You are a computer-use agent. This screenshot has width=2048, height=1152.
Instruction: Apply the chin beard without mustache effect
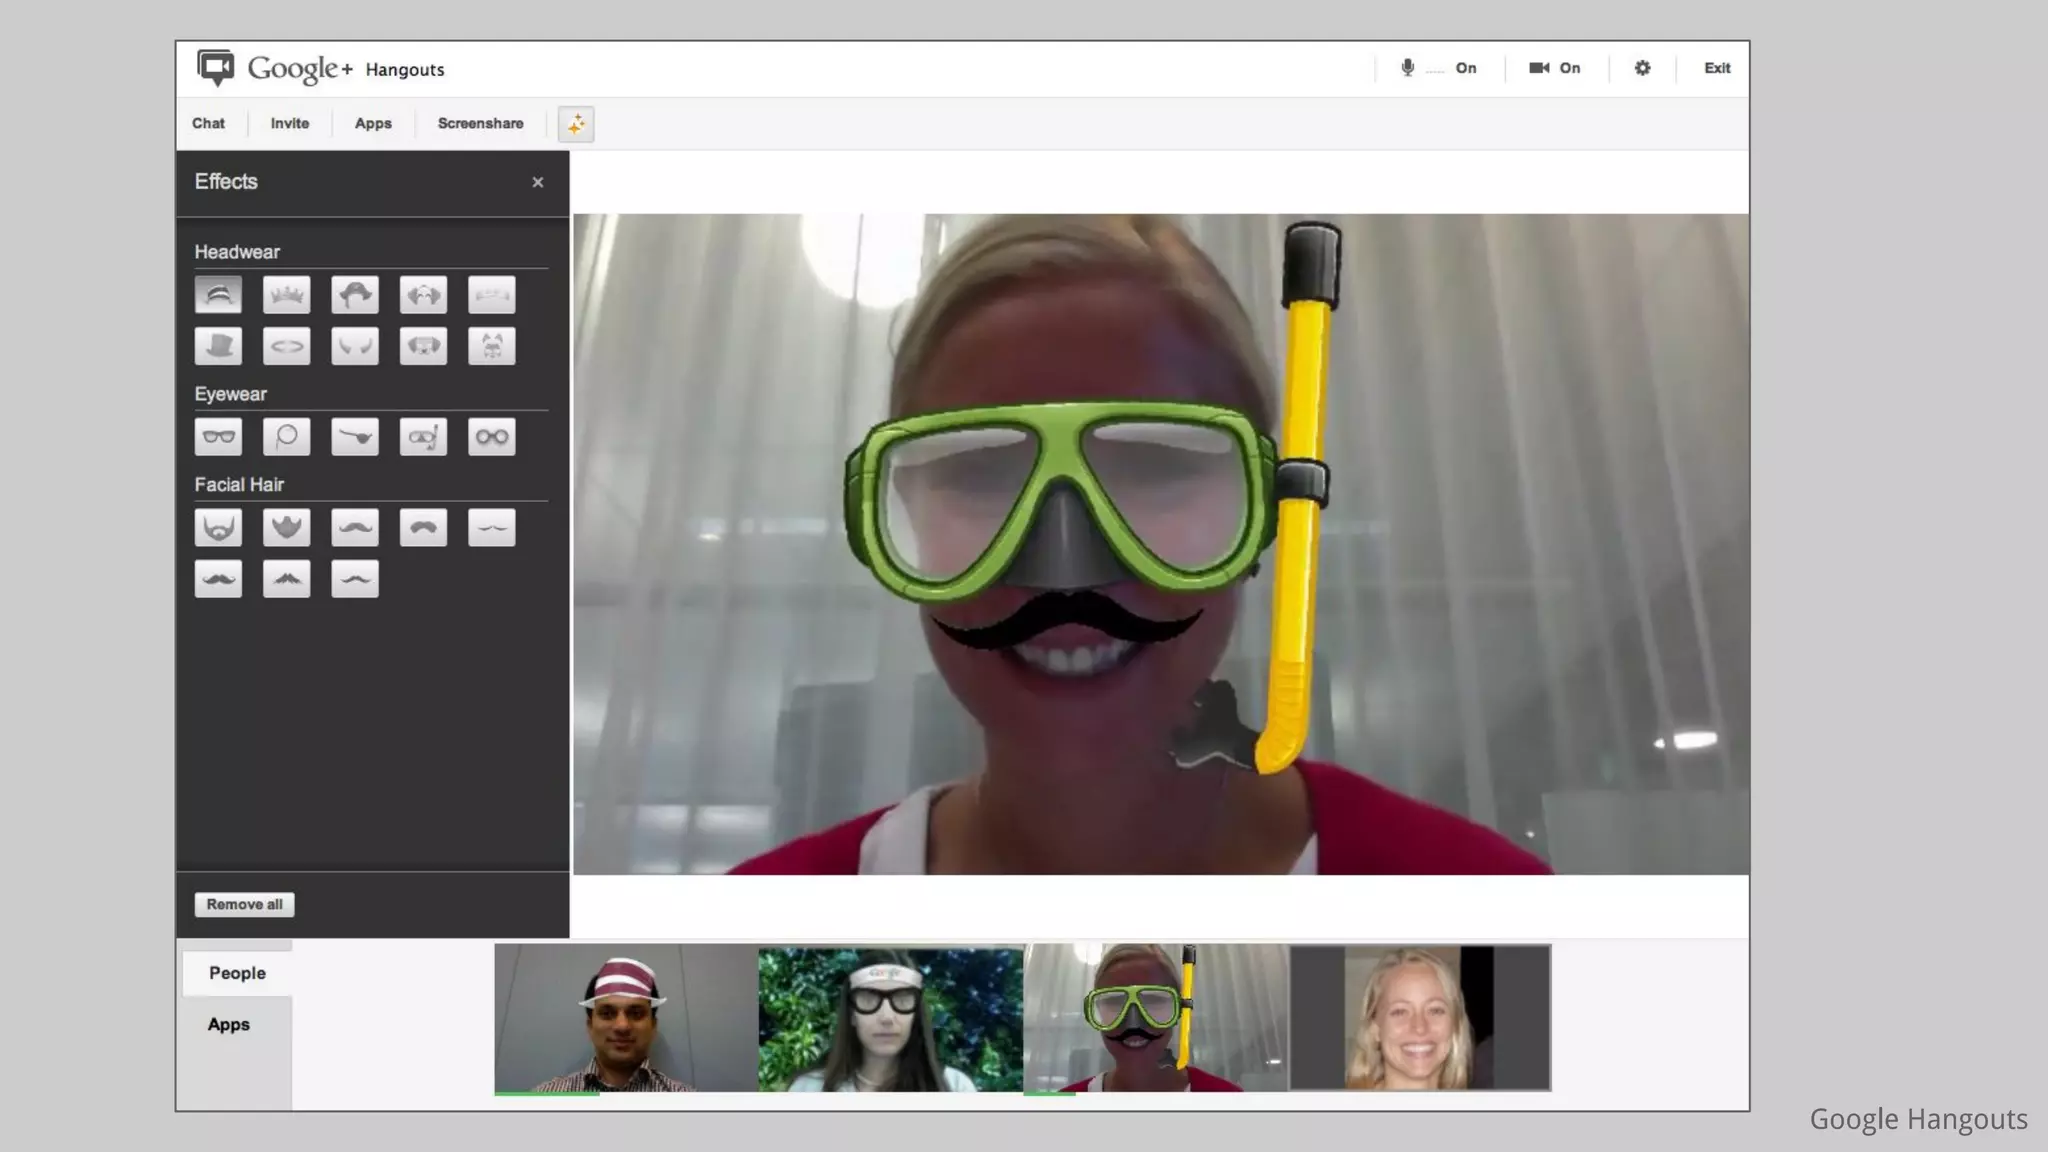tap(287, 527)
